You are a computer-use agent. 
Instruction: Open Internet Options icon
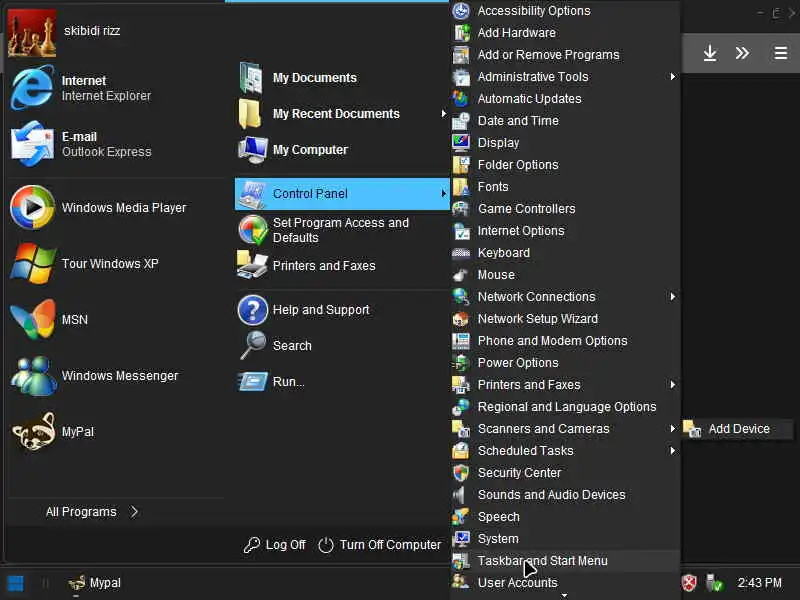[461, 231]
